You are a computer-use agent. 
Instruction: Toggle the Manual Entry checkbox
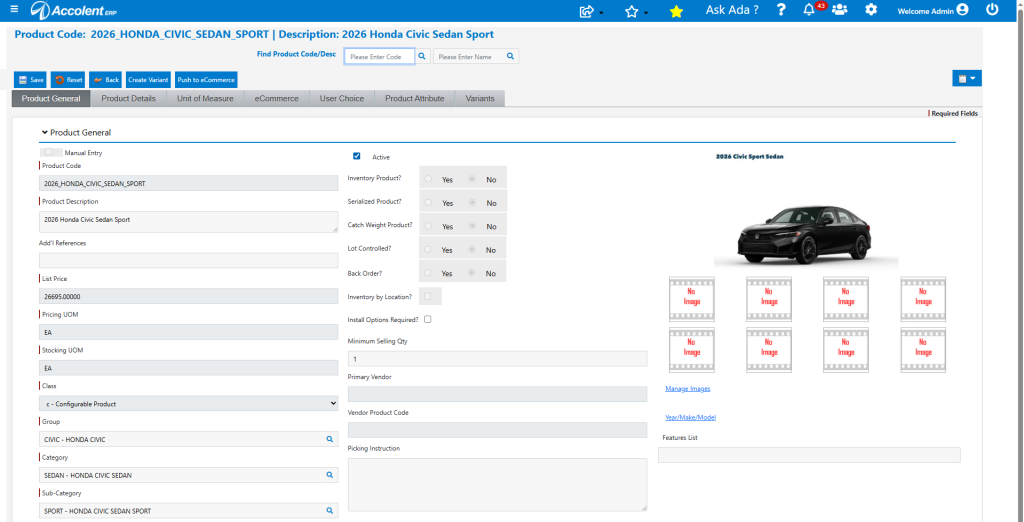click(x=49, y=152)
